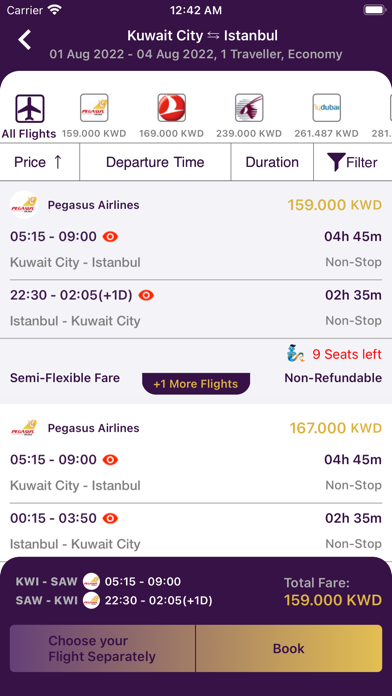
Task: Choose your Flight Separately
Action: pos(102,649)
